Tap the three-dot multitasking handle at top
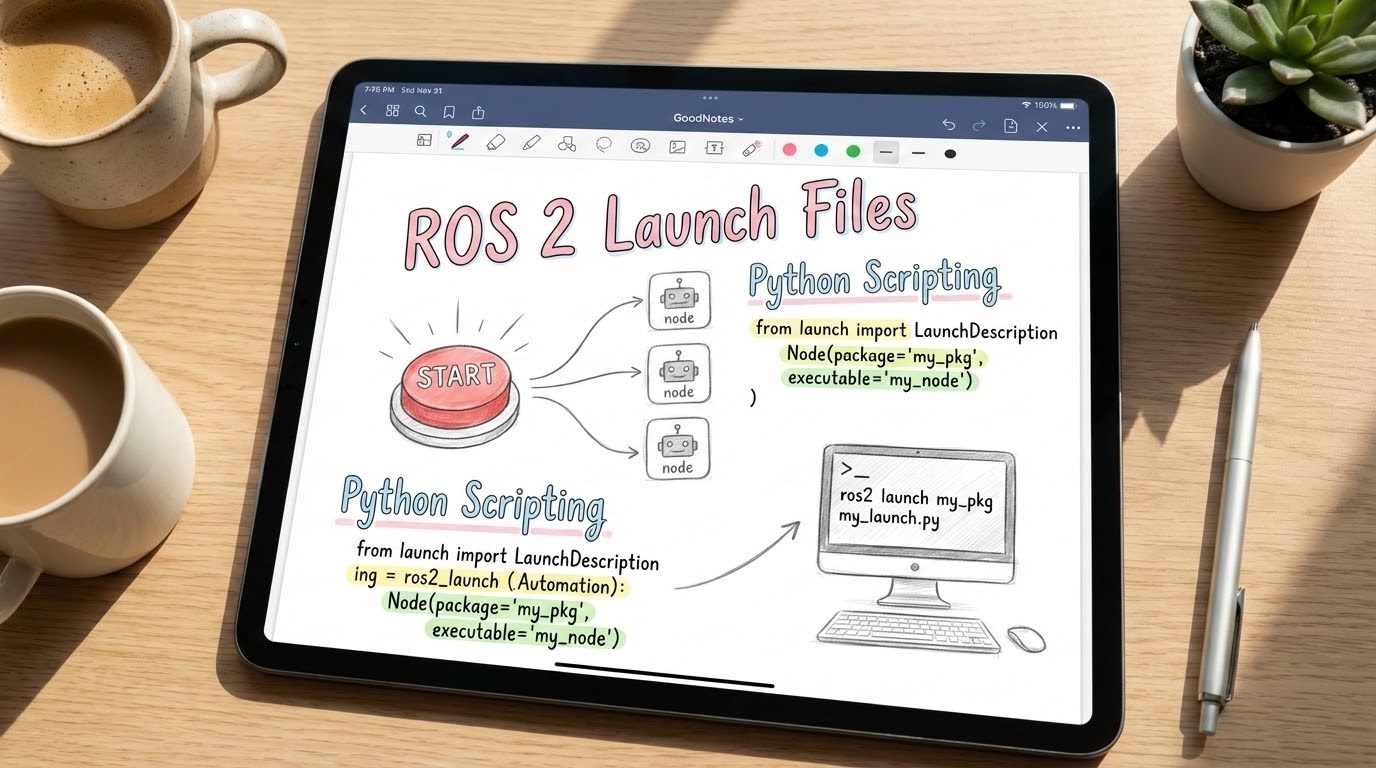The height and width of the screenshot is (768, 1376). (x=711, y=98)
